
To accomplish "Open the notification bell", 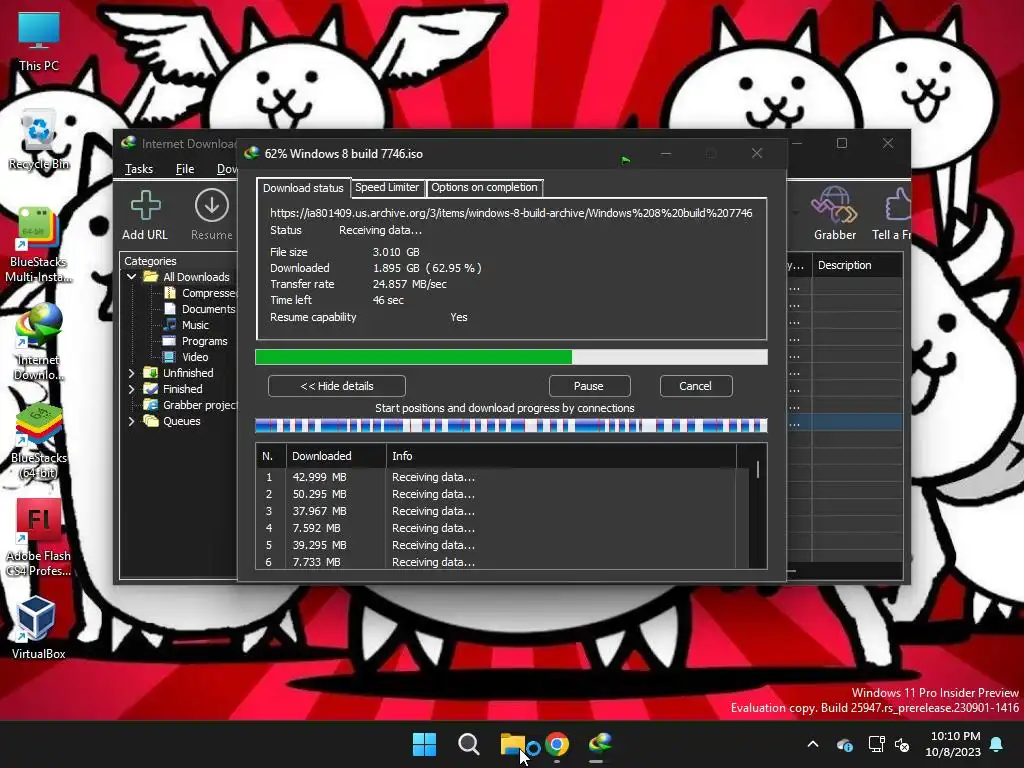I will (x=997, y=744).
